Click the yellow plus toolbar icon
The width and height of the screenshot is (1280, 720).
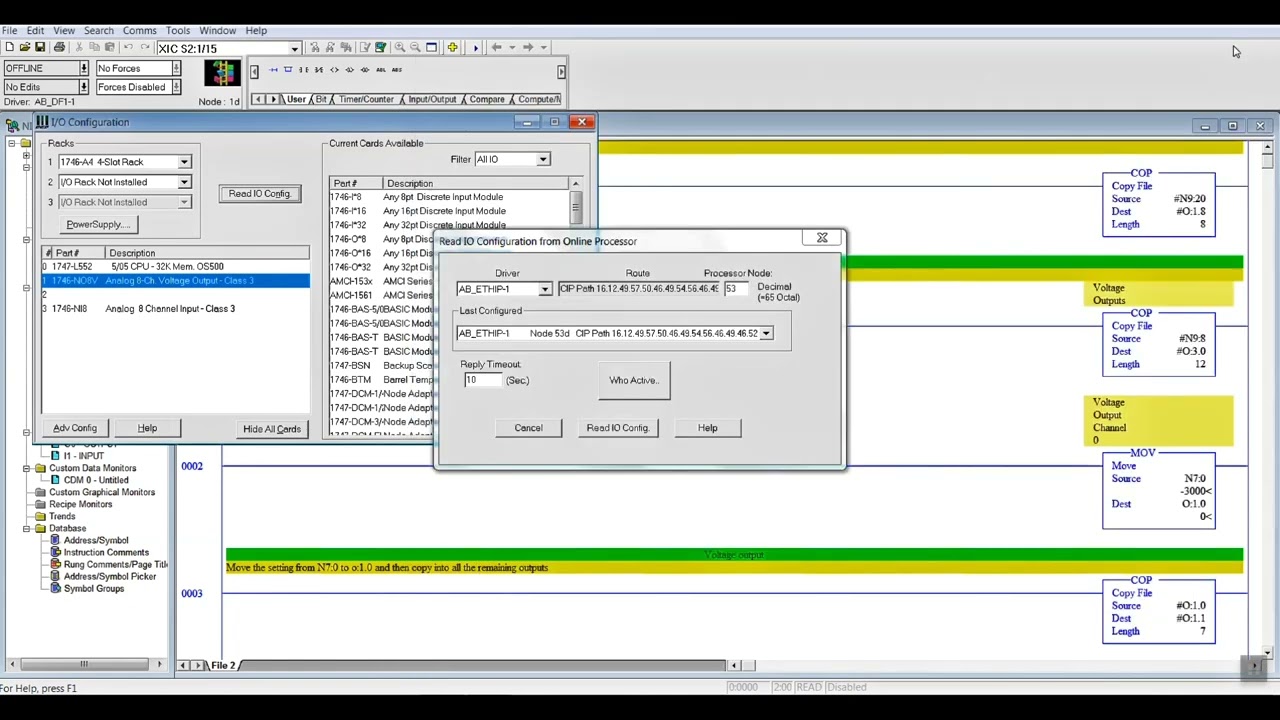[452, 47]
